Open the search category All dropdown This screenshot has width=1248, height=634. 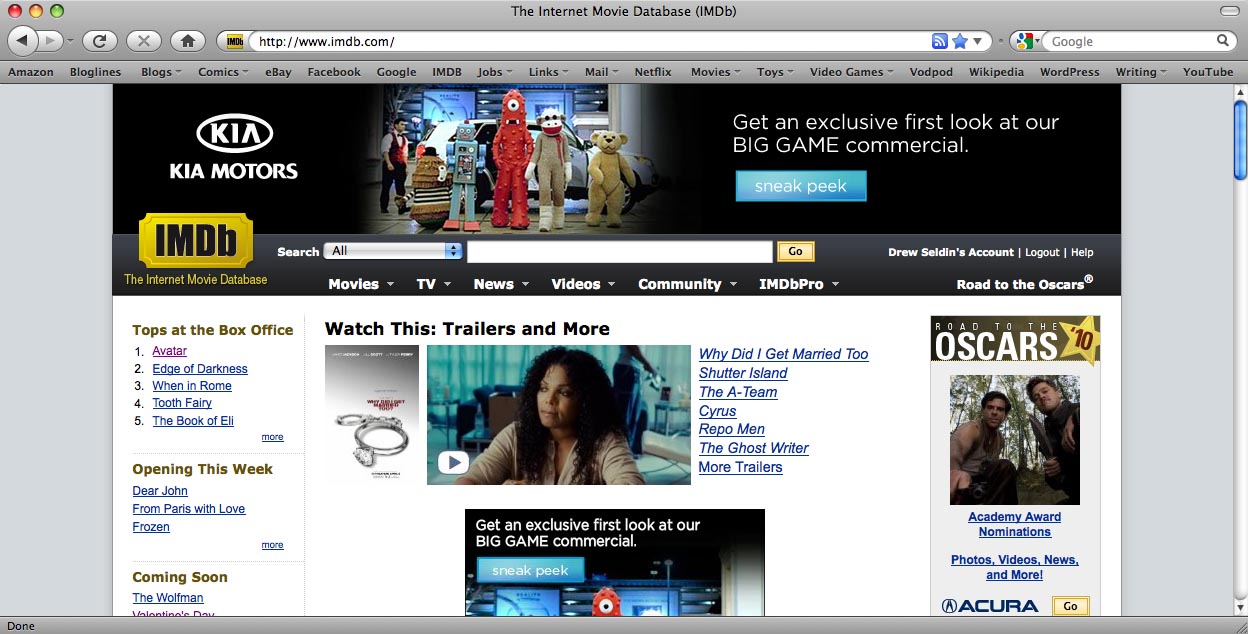coord(395,251)
